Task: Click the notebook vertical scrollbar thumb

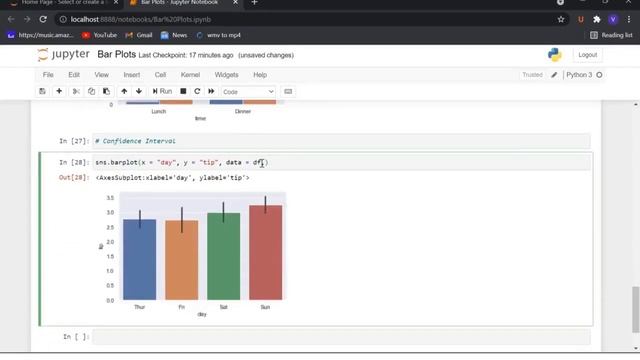Action: pos(636,309)
